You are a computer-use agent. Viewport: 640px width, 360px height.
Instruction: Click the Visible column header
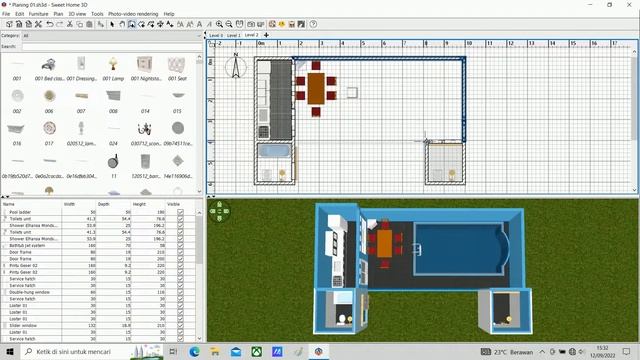coord(179,204)
